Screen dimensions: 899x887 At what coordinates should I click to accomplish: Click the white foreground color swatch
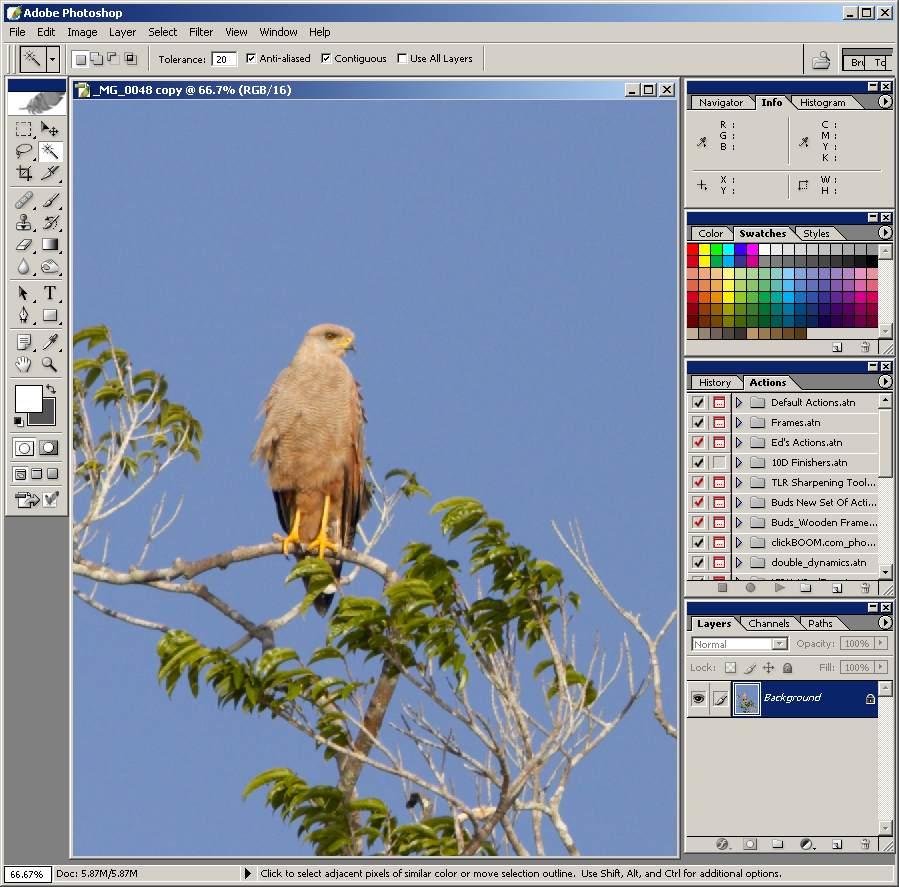point(29,398)
